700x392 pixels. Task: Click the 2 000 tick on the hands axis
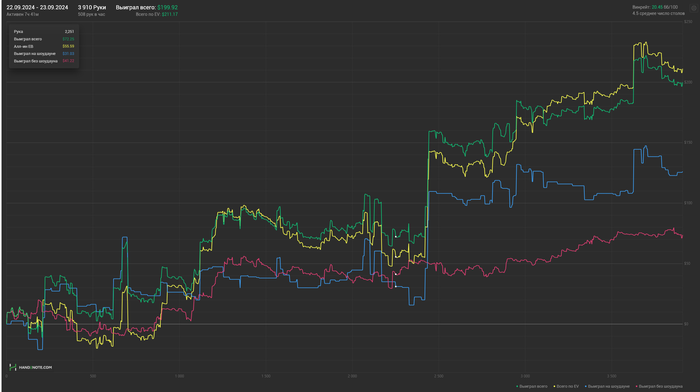click(x=352, y=376)
